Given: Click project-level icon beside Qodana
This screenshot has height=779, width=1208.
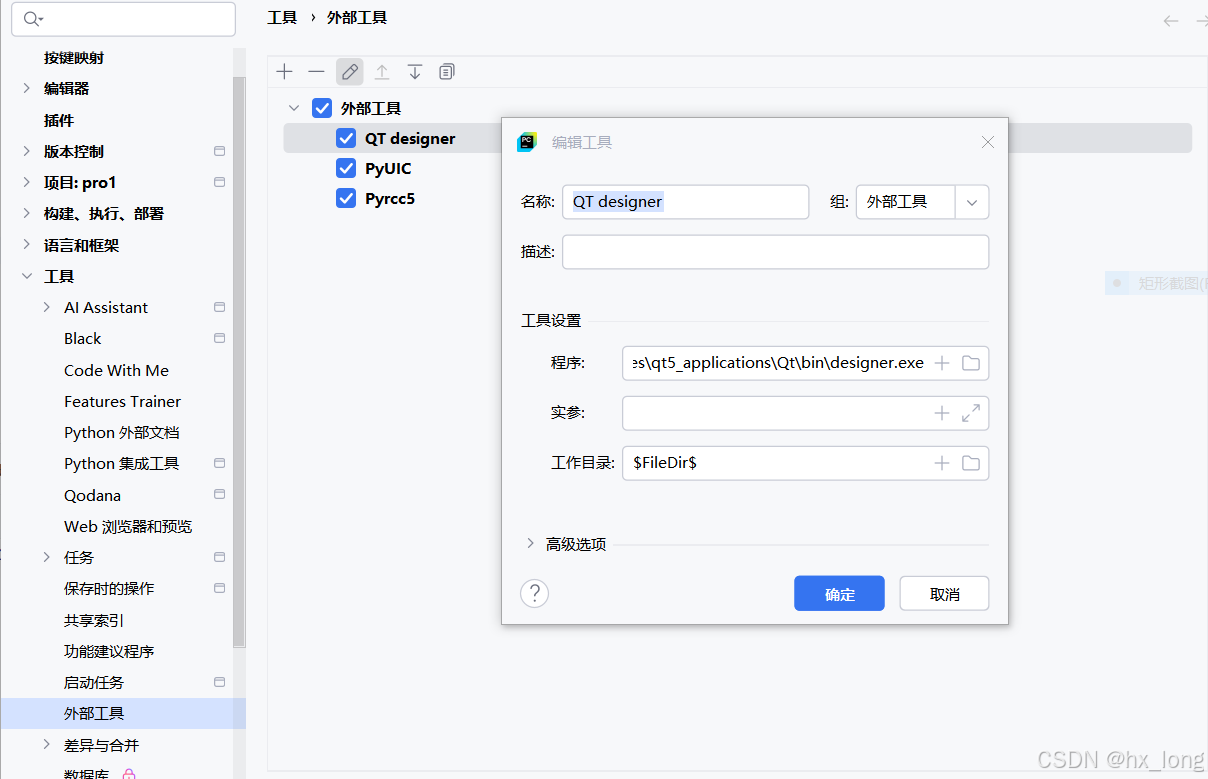Looking at the screenshot, I should 220,495.
